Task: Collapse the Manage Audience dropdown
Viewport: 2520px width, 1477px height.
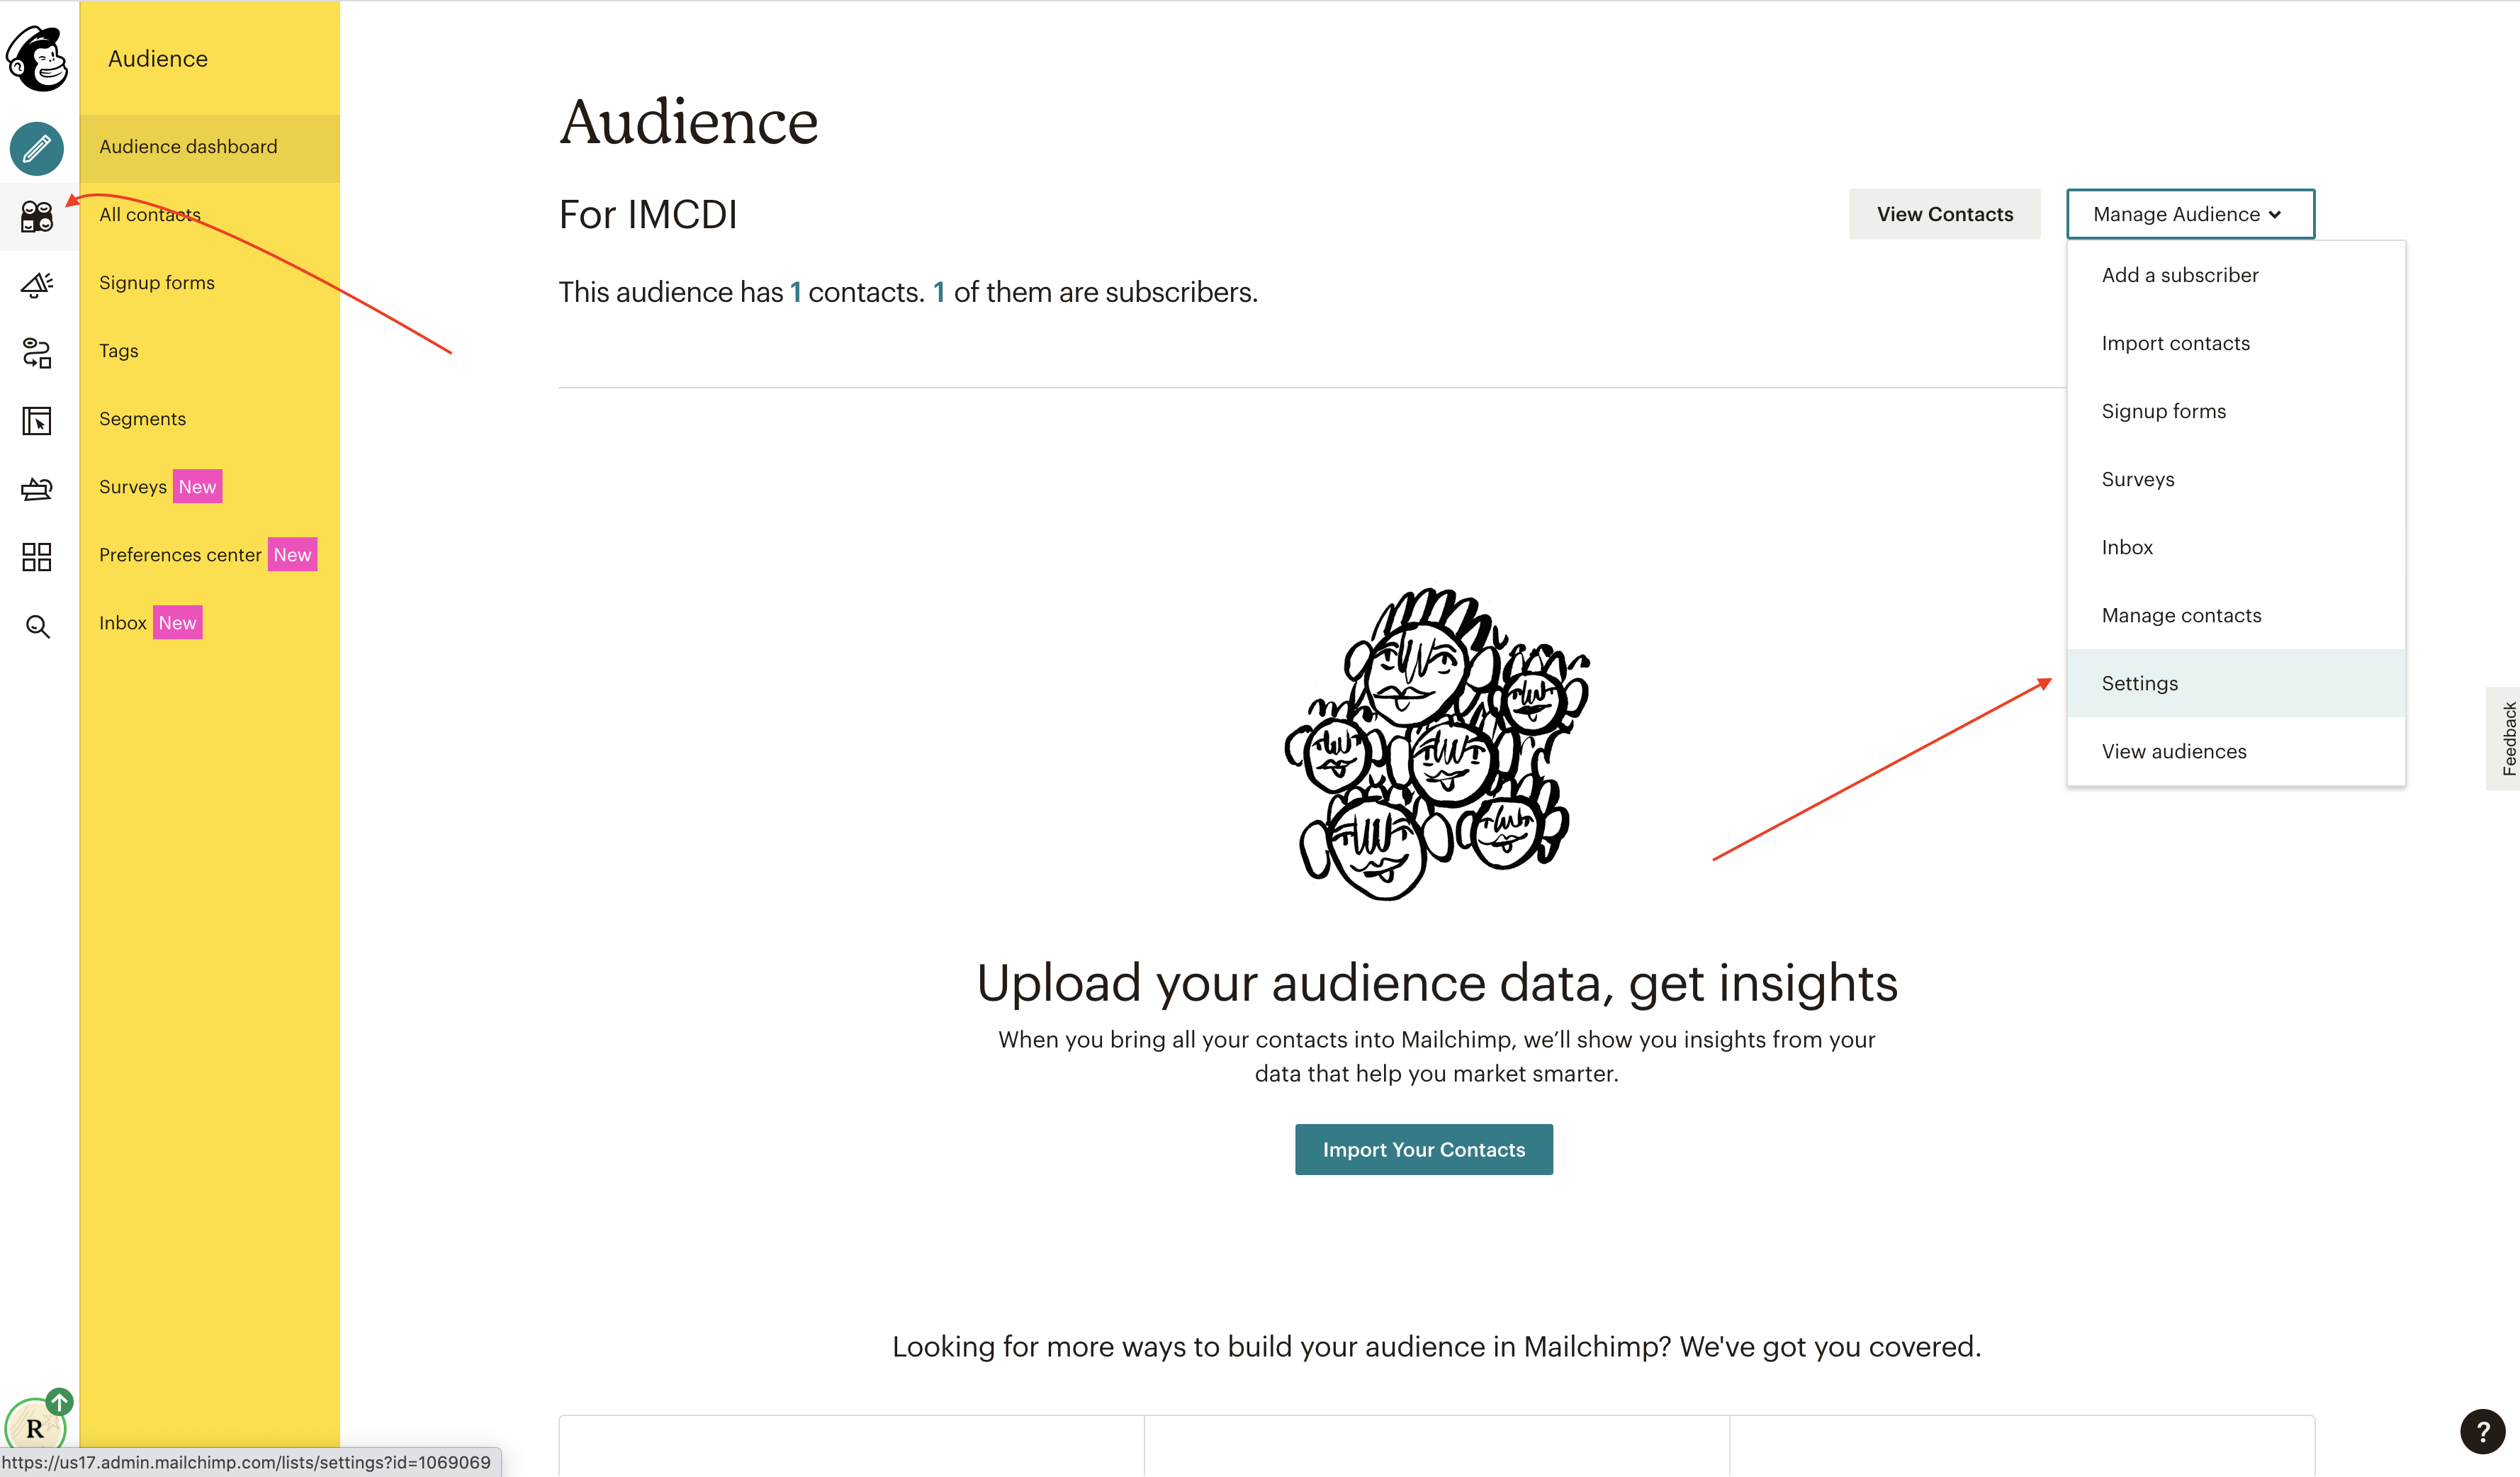Action: pos(2190,214)
